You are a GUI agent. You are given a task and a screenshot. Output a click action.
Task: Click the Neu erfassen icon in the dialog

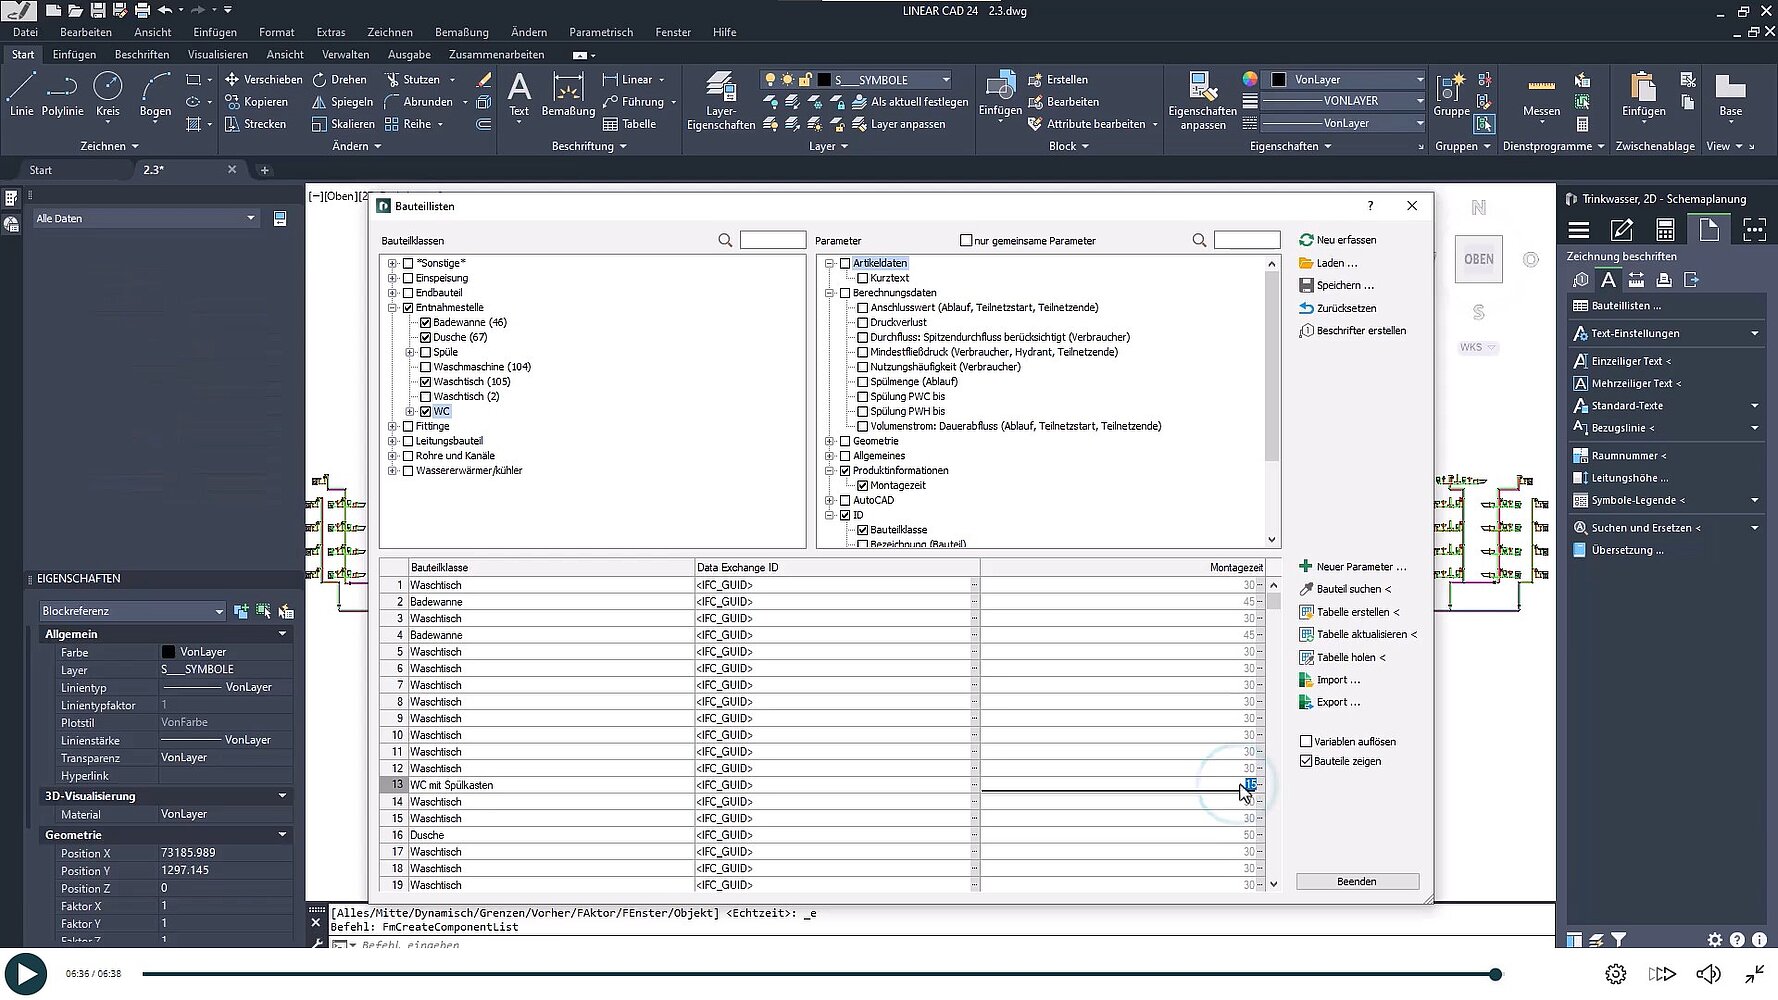point(1305,239)
